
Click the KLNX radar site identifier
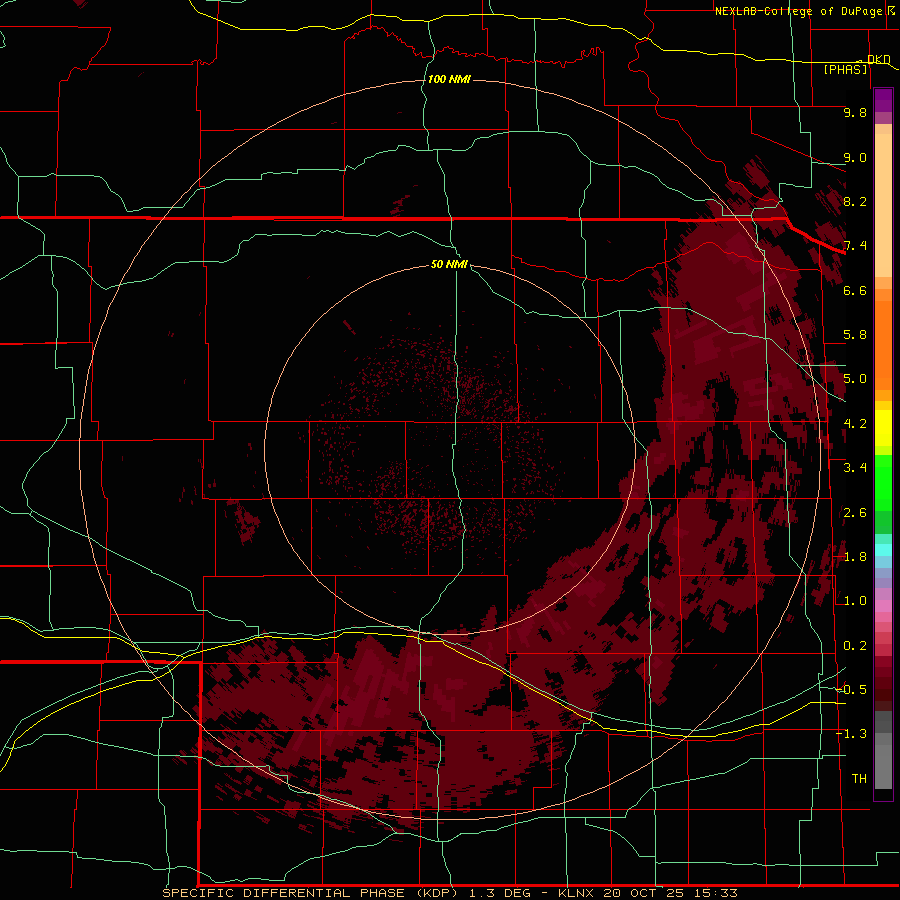pyautogui.click(x=576, y=893)
